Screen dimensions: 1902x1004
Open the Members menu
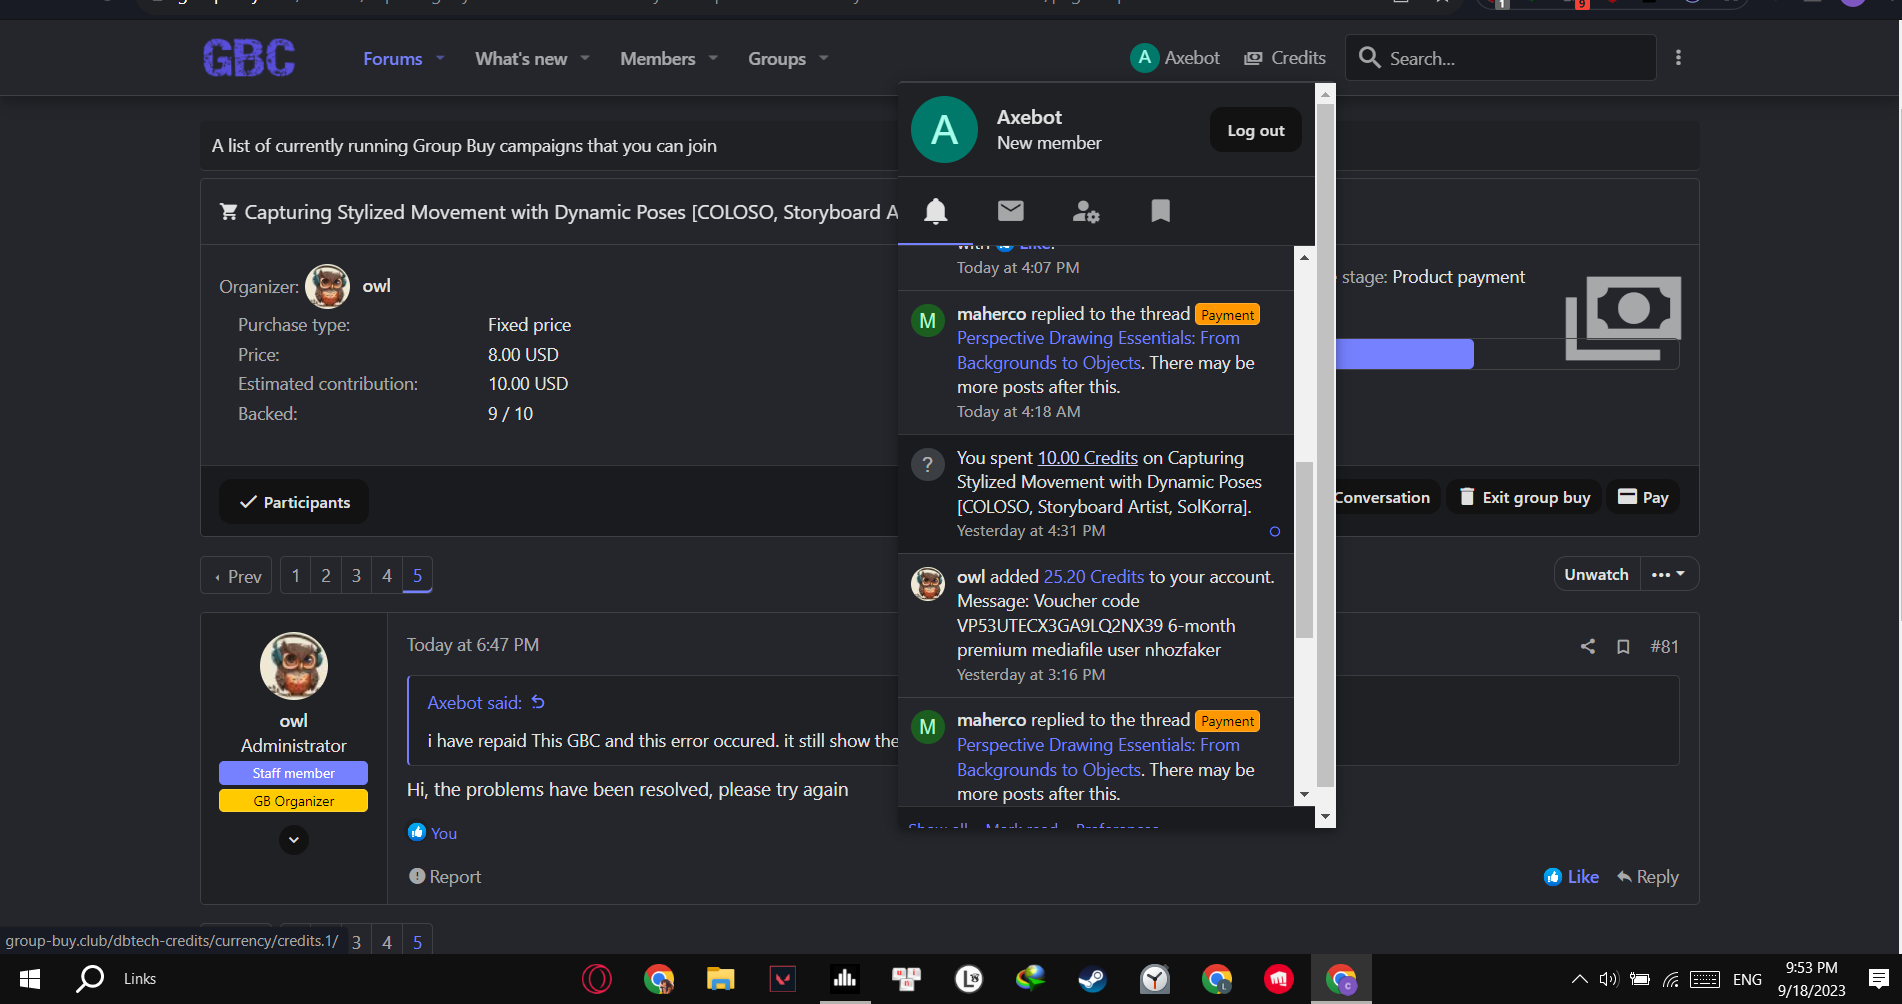coord(657,58)
